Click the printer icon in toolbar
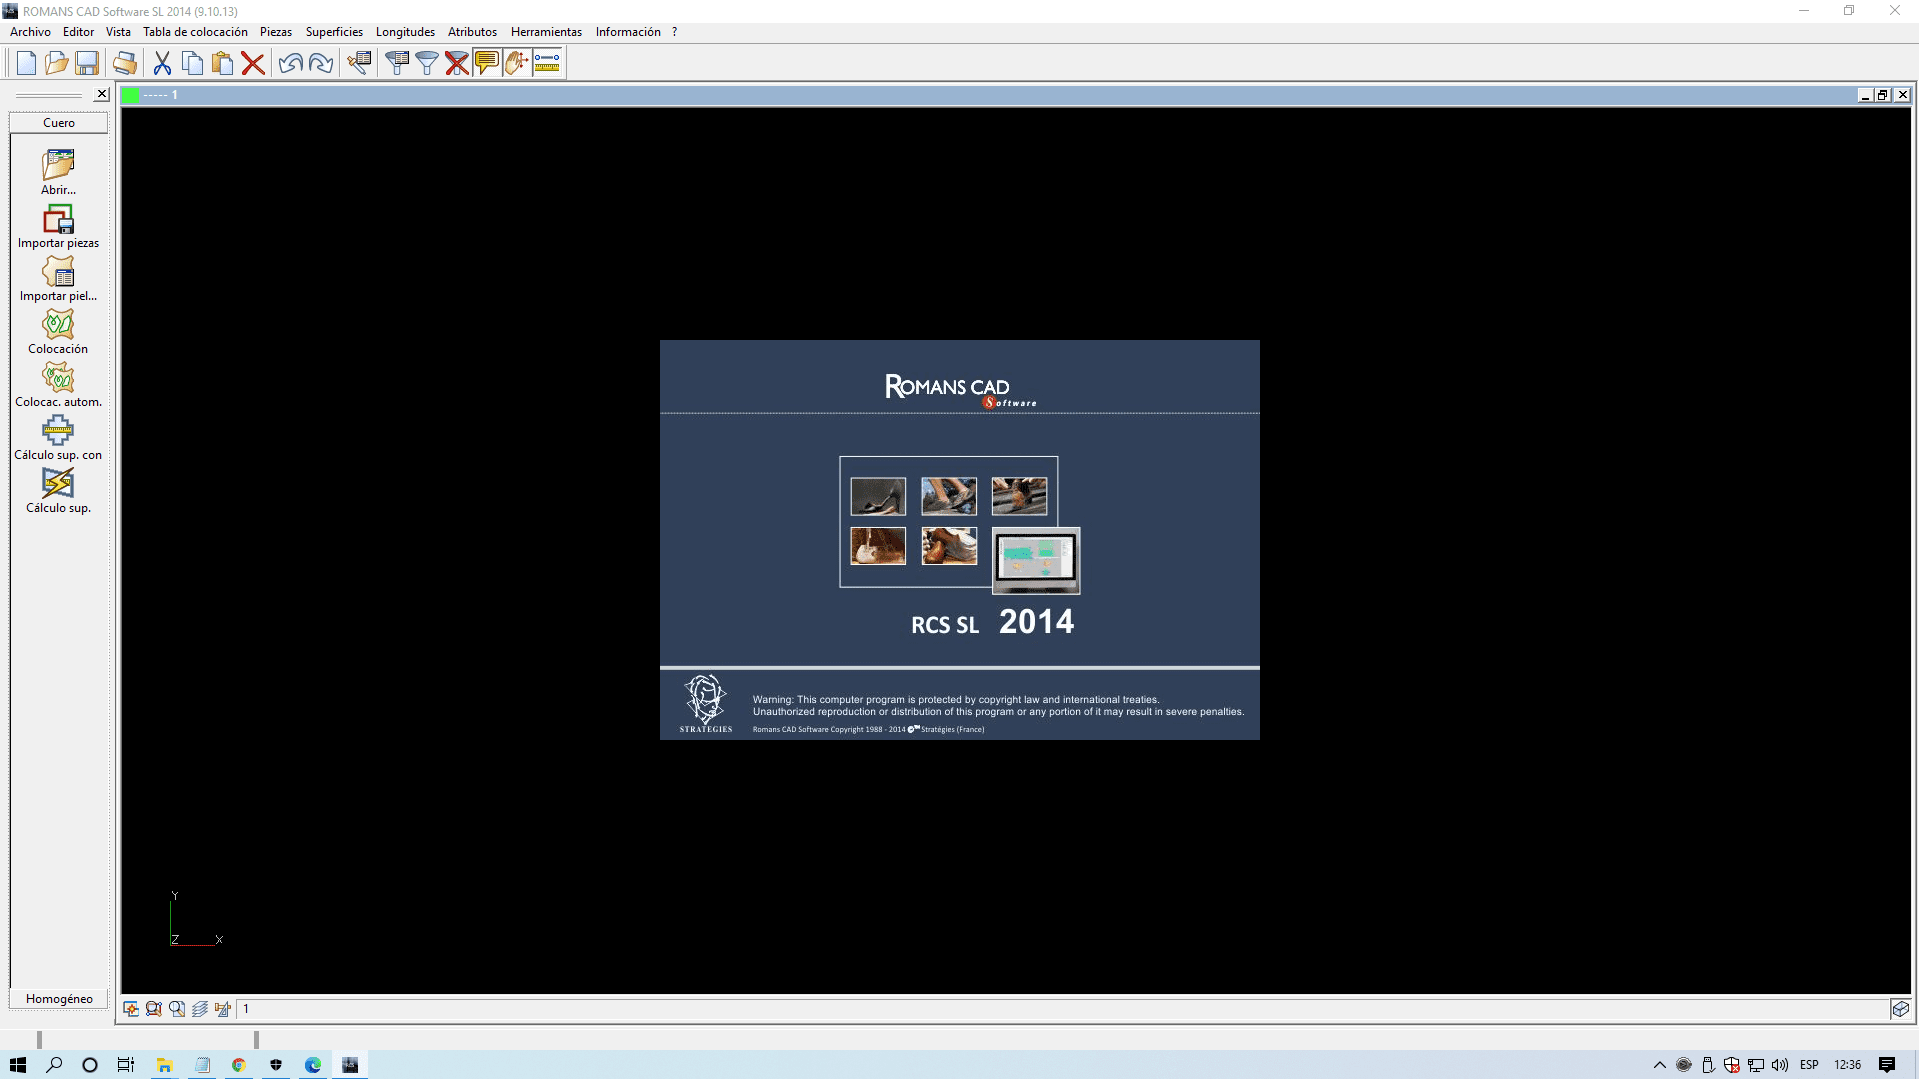The image size is (1919, 1079). click(x=125, y=63)
